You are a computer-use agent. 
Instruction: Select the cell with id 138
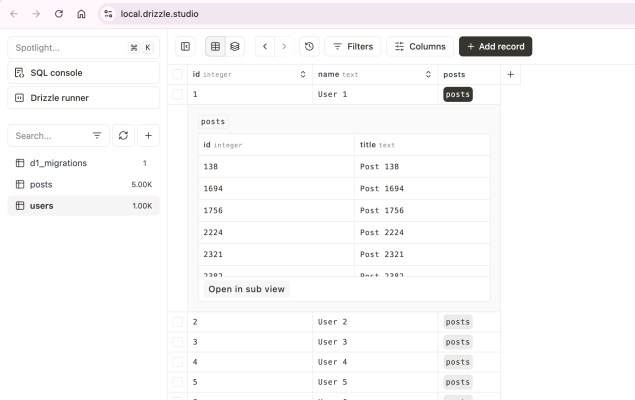pyautogui.click(x=277, y=167)
